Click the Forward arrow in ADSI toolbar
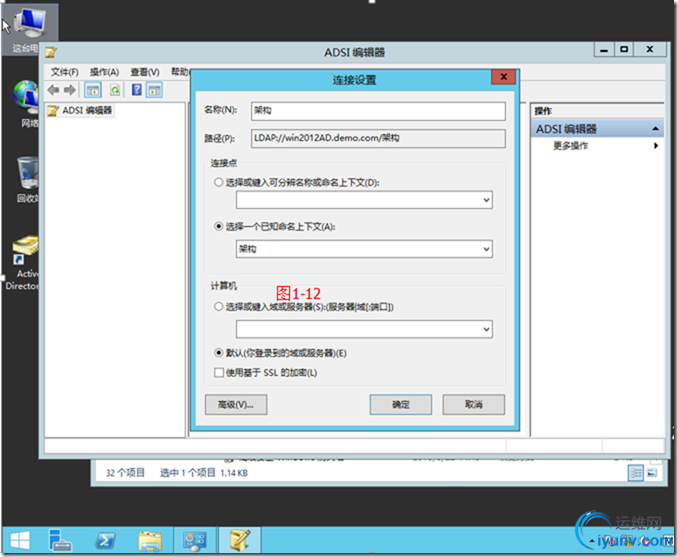The image size is (678, 557). [x=69, y=90]
